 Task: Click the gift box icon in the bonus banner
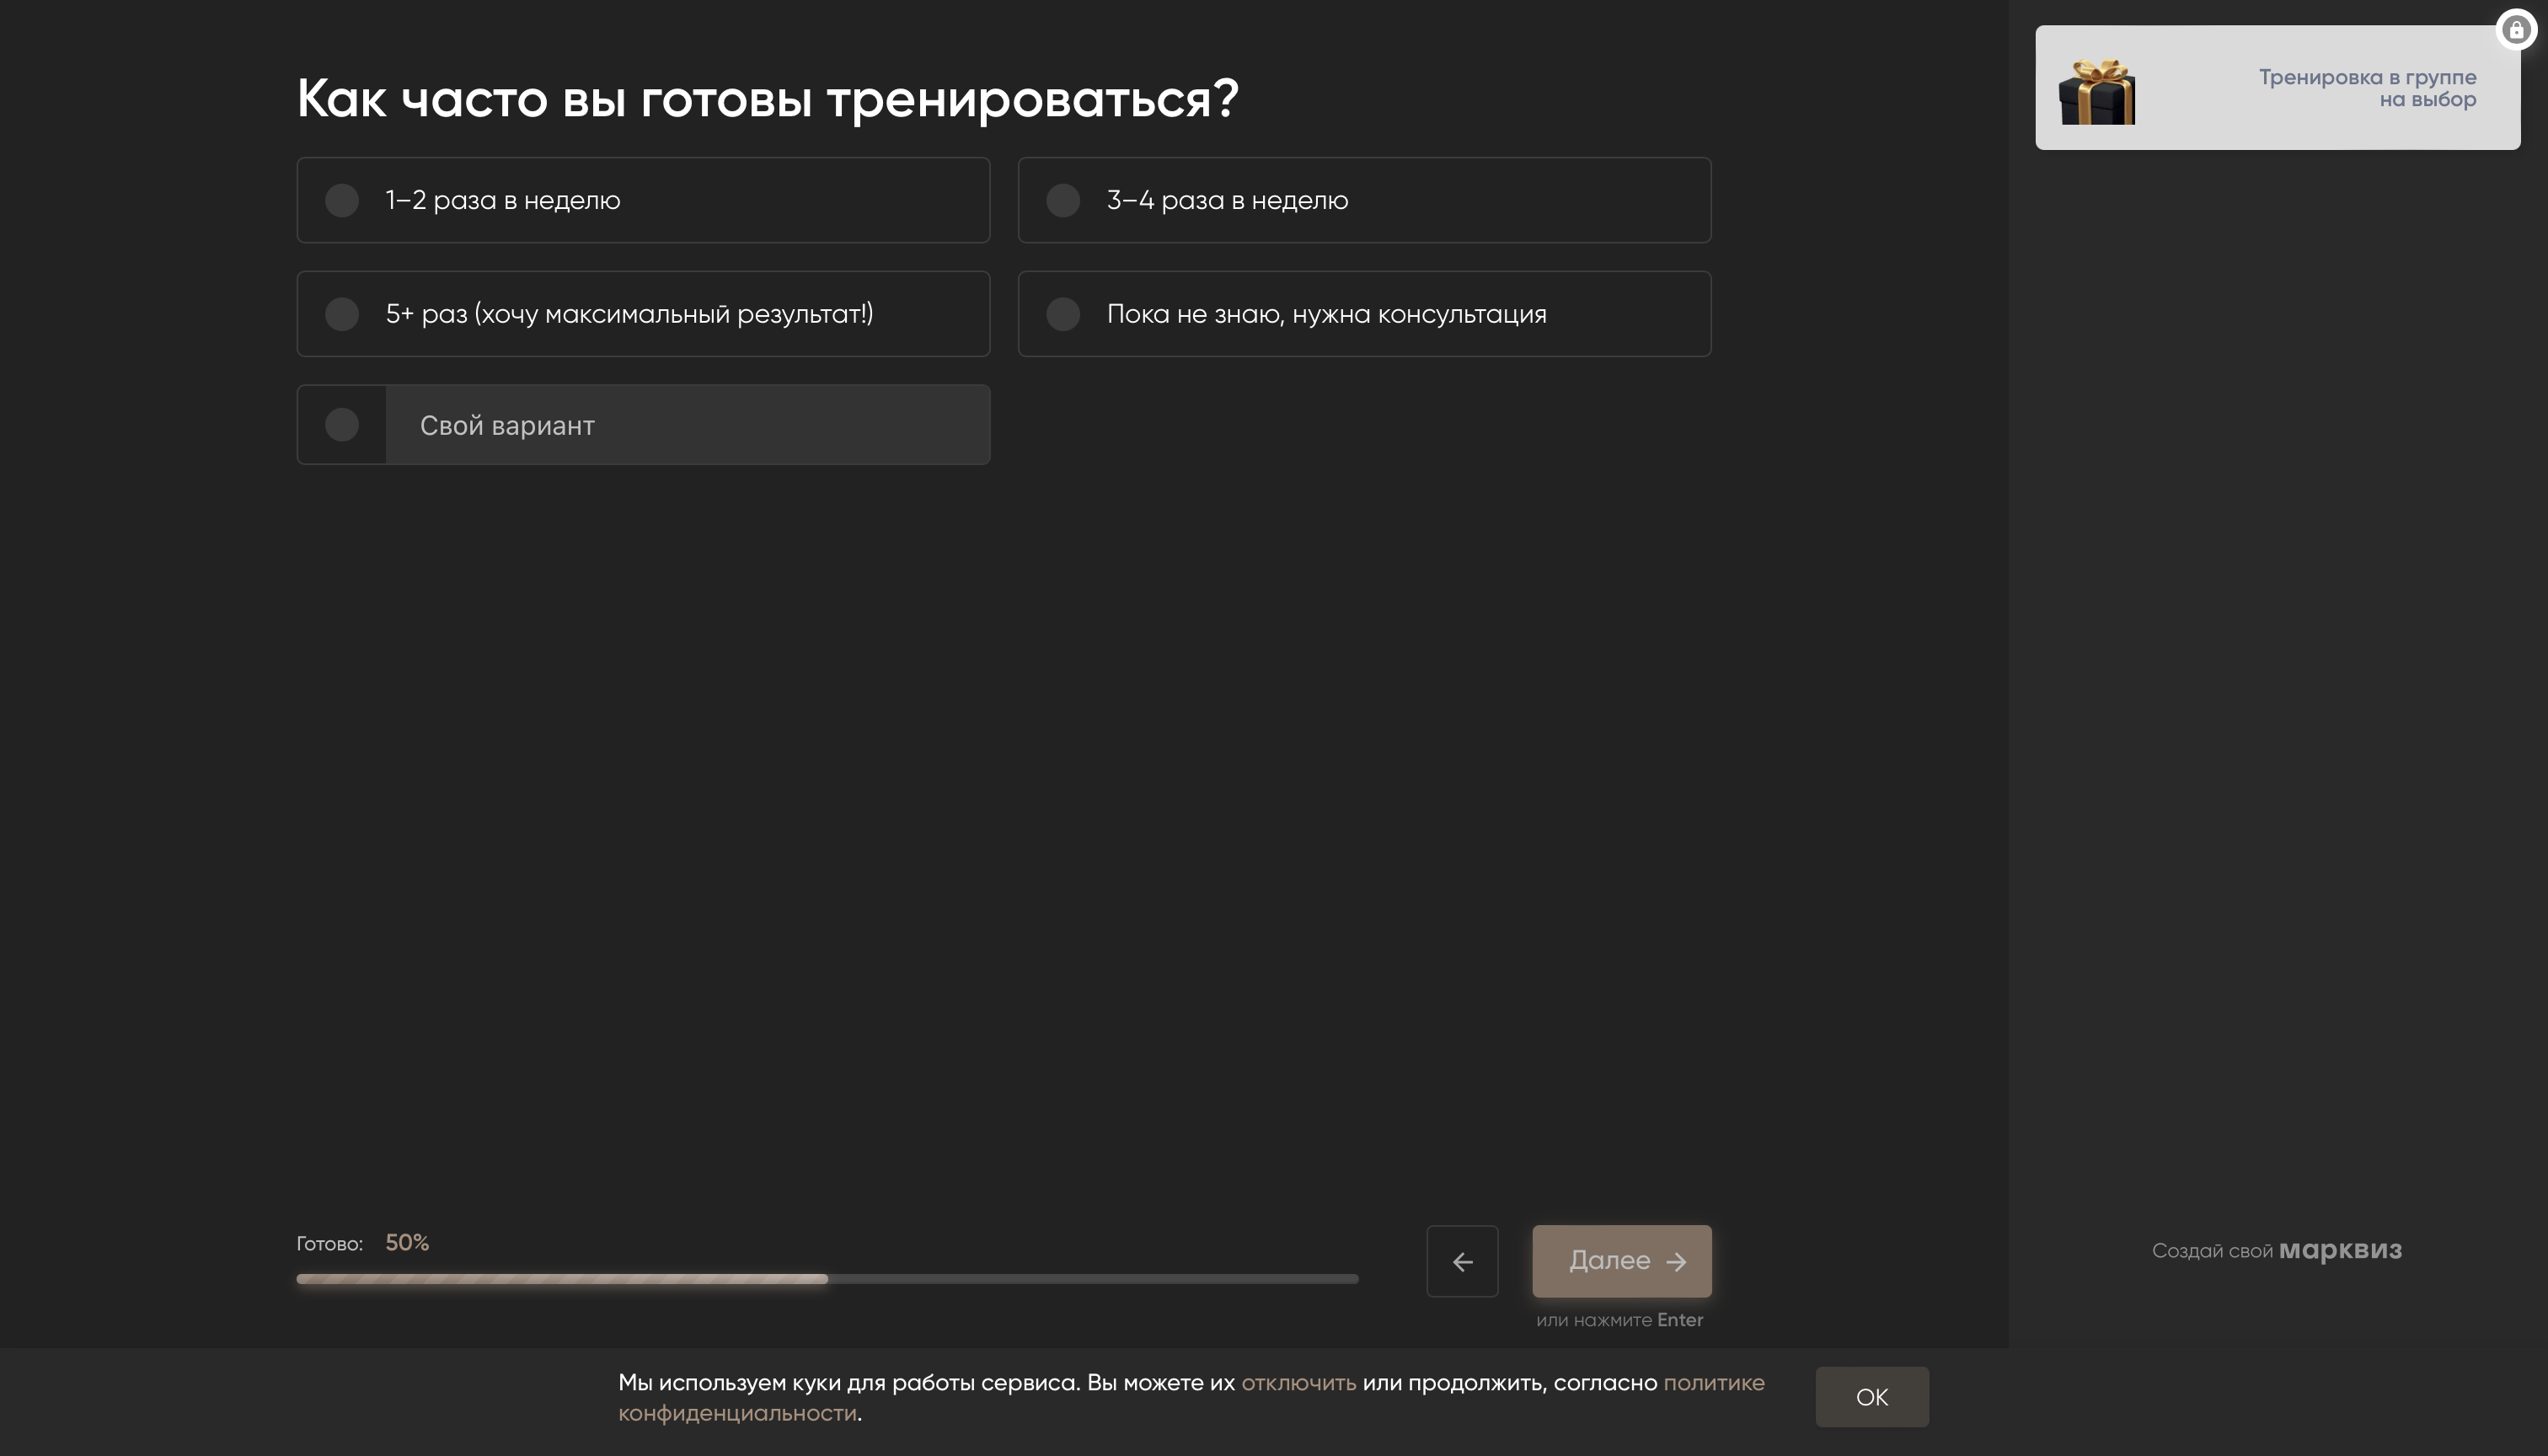click(x=2097, y=90)
